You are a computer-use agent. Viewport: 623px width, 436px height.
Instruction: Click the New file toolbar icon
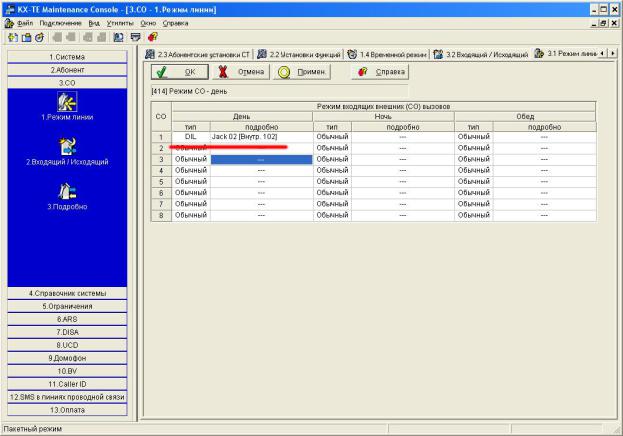click(x=13, y=37)
